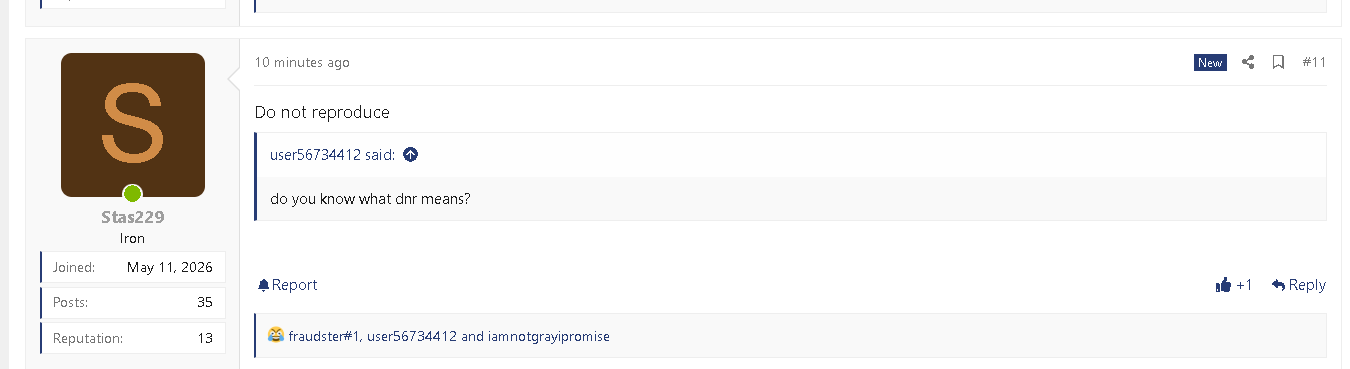Bookmark post #11 with the bookmark icon
Image resolution: width=1350 pixels, height=369 pixels.
1278,62
